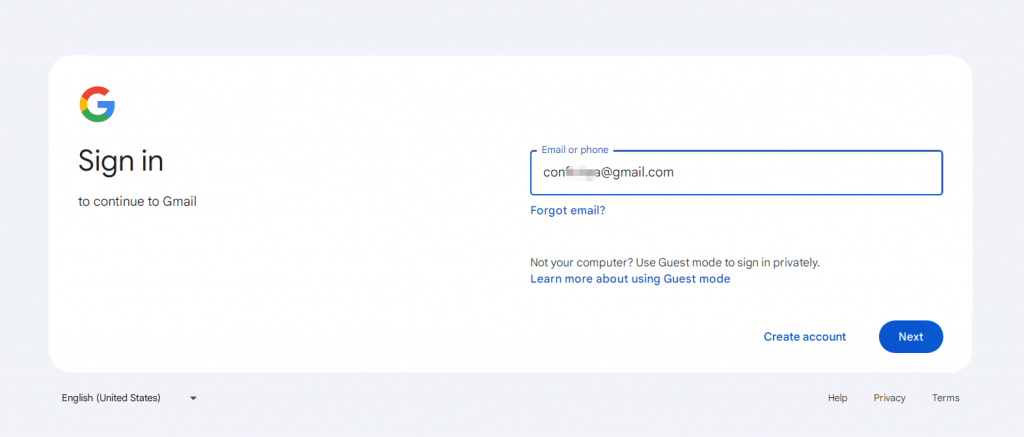1024x437 pixels.
Task: Click the Sign in heading
Action: (121, 161)
